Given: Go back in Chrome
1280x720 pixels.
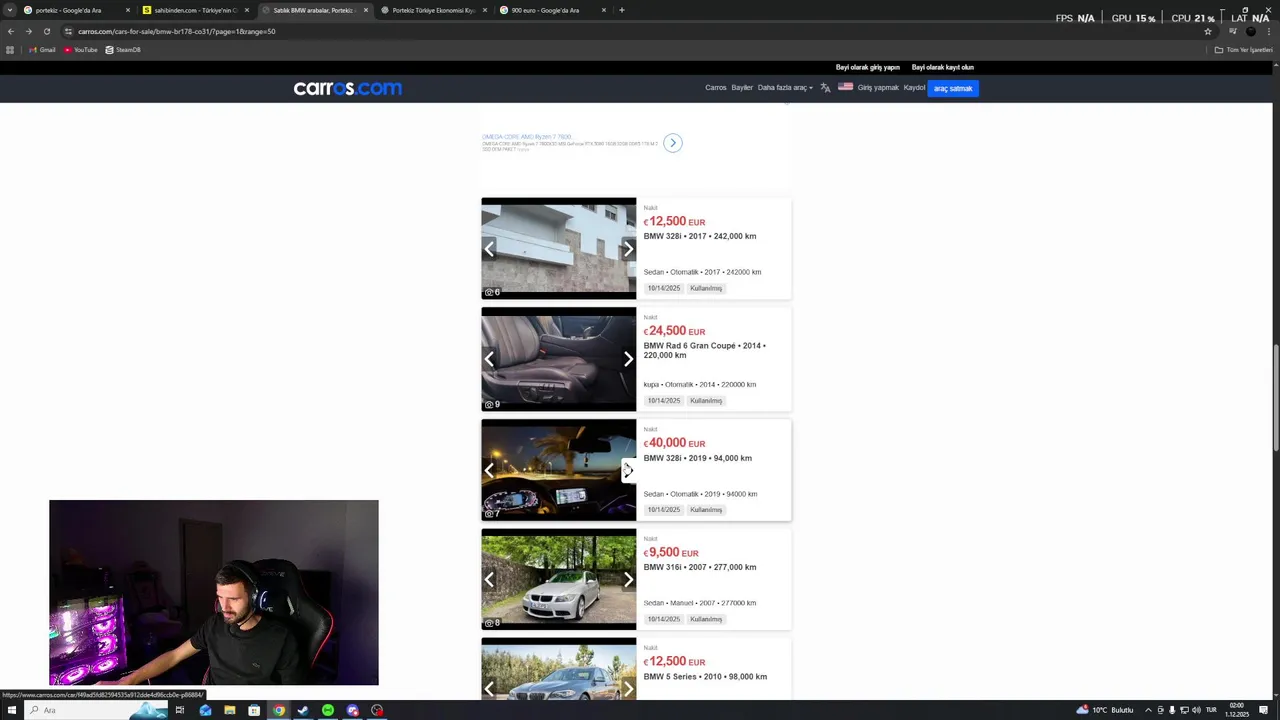Looking at the screenshot, I should pyautogui.click(x=11, y=31).
